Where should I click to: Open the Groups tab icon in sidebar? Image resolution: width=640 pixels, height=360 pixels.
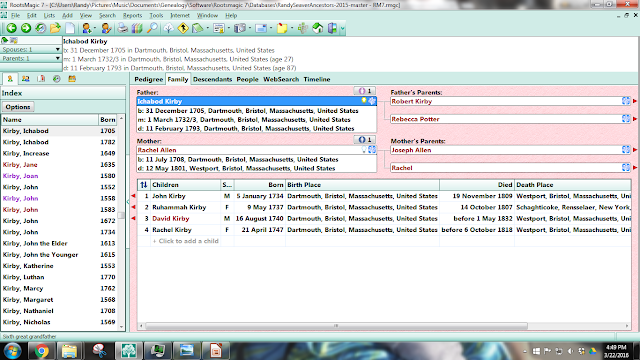click(x=72, y=79)
